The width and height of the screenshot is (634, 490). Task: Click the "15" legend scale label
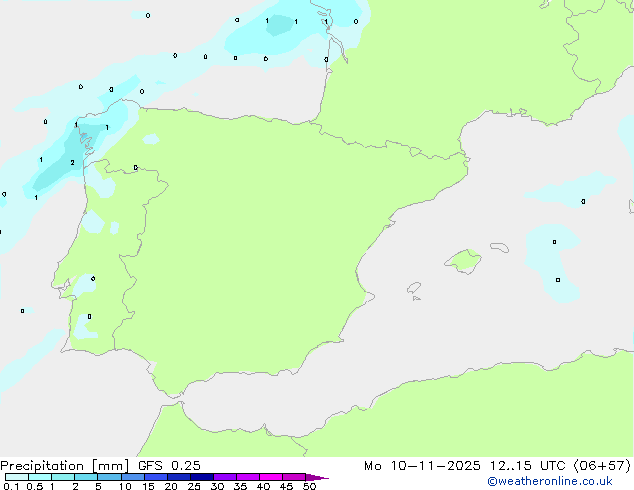148,486
